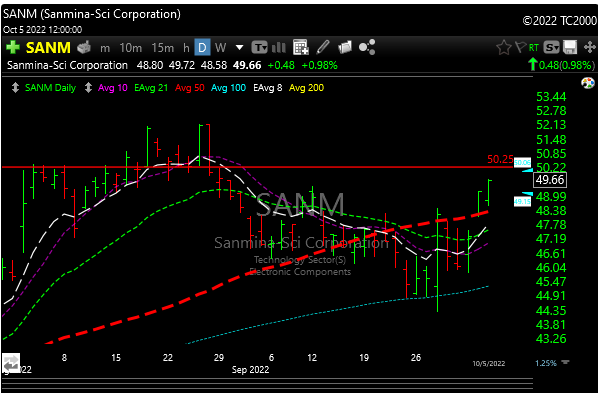Viewport: 598px width, 393px height.
Task: Toggle the RT real-time indicator
Action: click(534, 48)
